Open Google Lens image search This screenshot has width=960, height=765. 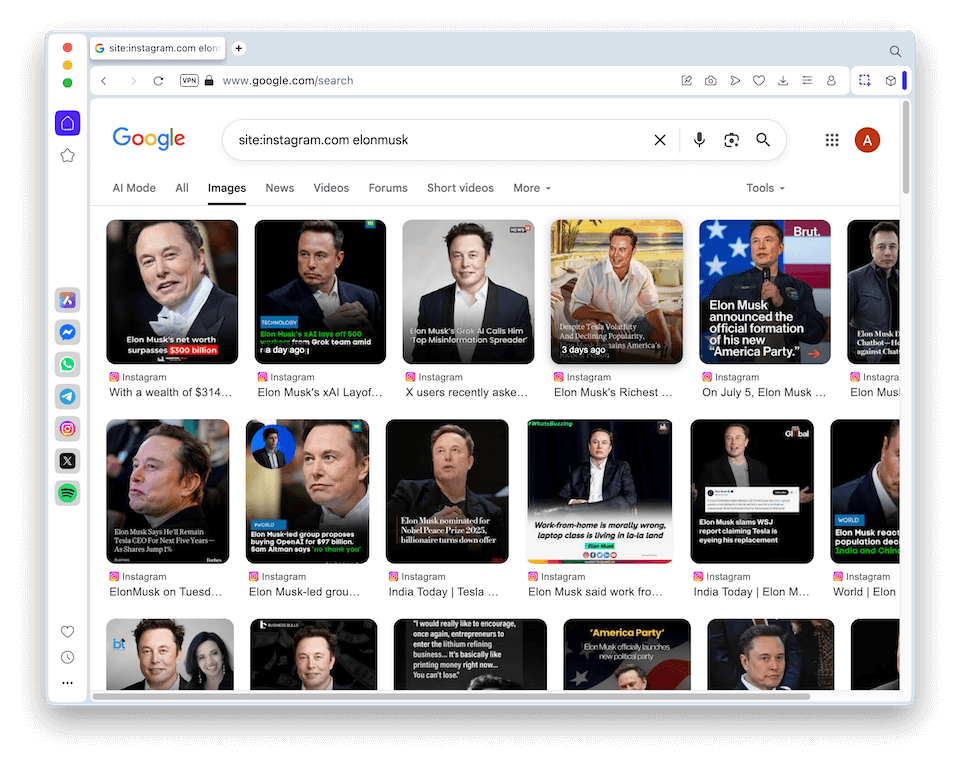point(731,140)
